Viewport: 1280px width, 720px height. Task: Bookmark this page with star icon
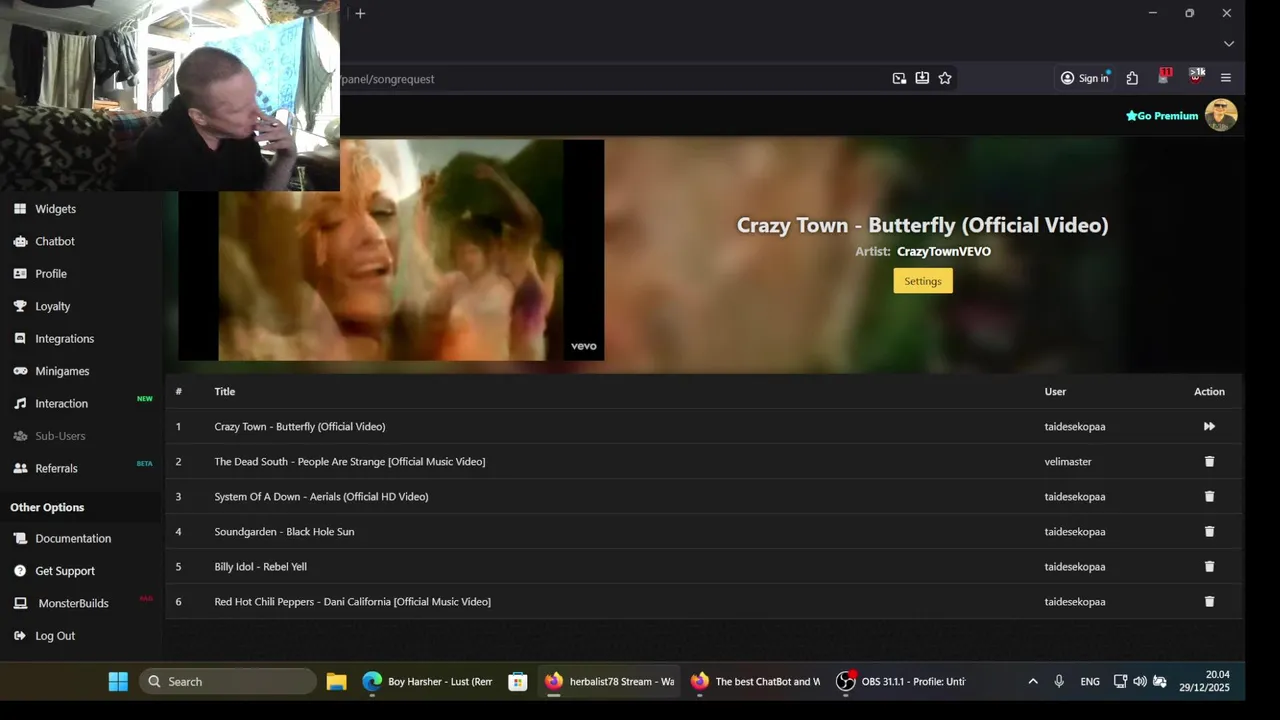(945, 78)
